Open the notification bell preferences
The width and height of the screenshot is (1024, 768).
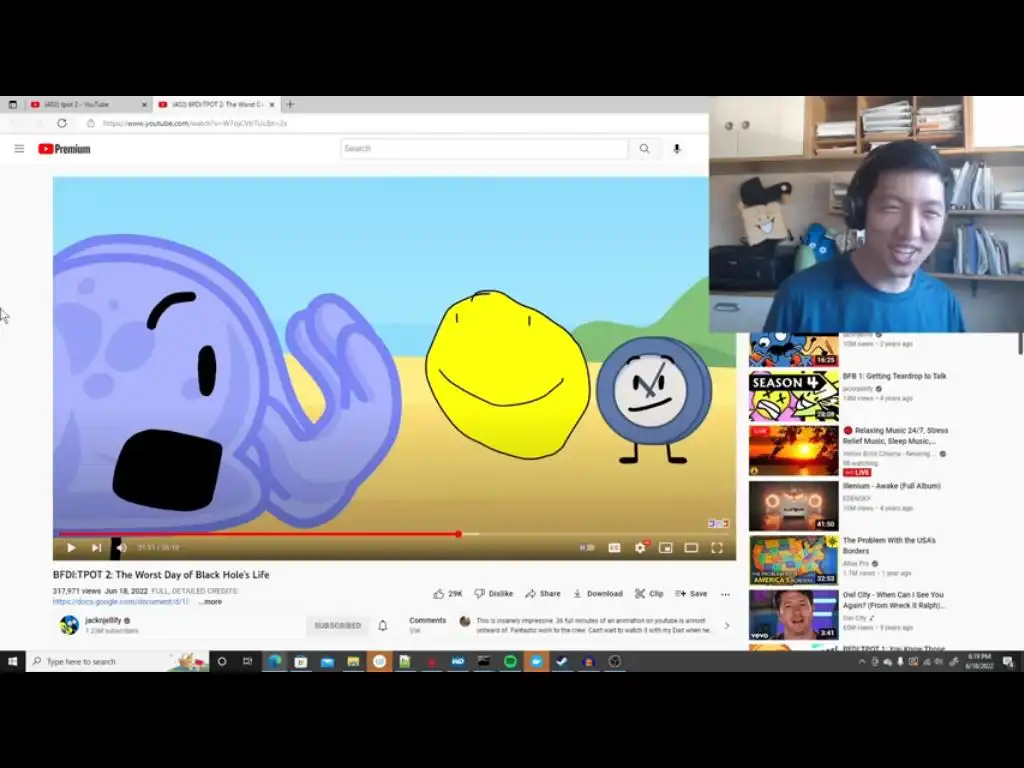[x=383, y=626]
